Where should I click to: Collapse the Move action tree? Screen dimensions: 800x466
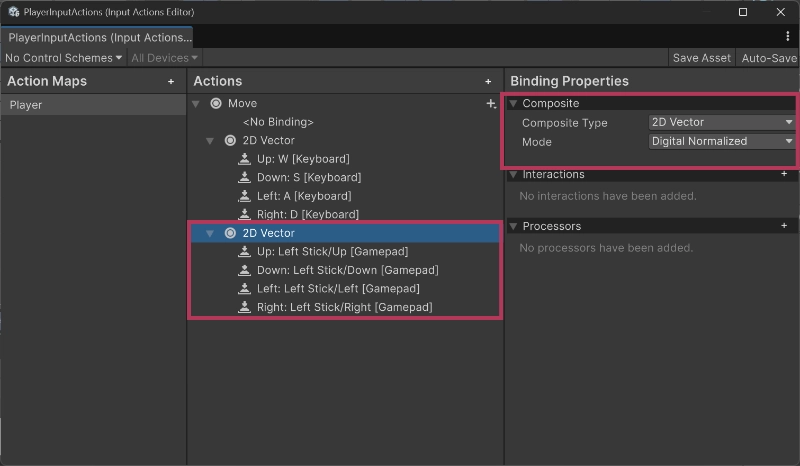[197, 104]
